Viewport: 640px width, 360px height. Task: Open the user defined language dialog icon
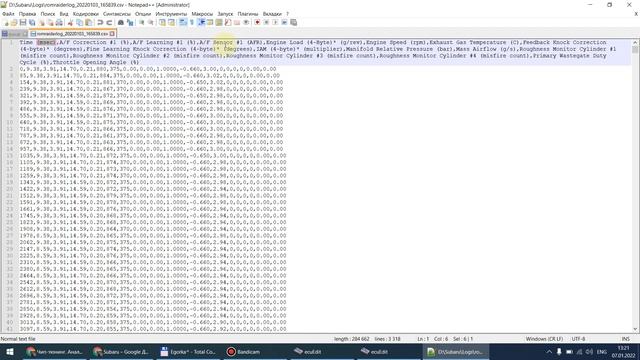click(x=210, y=22)
